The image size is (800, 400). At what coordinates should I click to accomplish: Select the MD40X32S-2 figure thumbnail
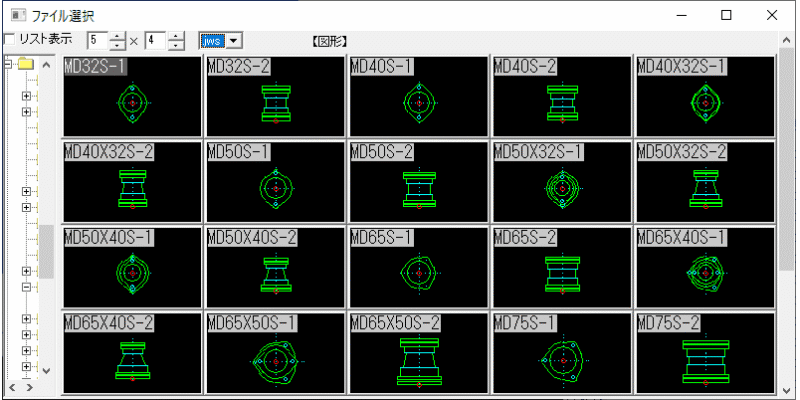[x=132, y=182]
